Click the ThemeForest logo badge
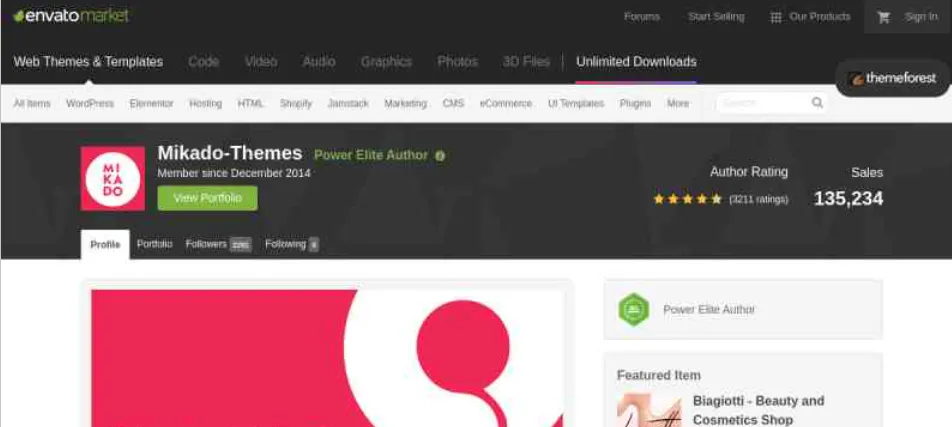The height and width of the screenshot is (427, 952). [x=892, y=78]
